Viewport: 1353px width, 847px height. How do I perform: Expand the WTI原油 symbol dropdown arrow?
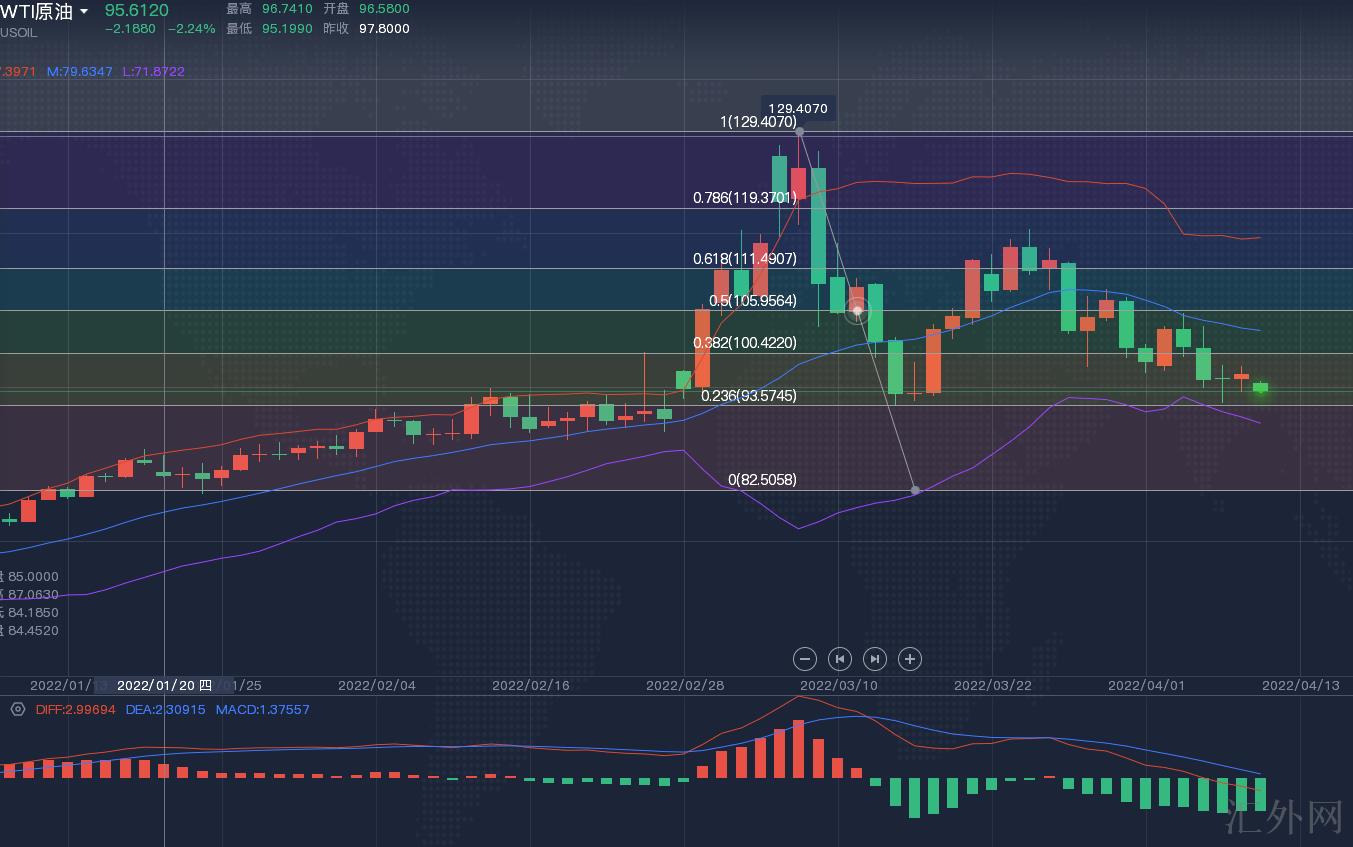84,12
